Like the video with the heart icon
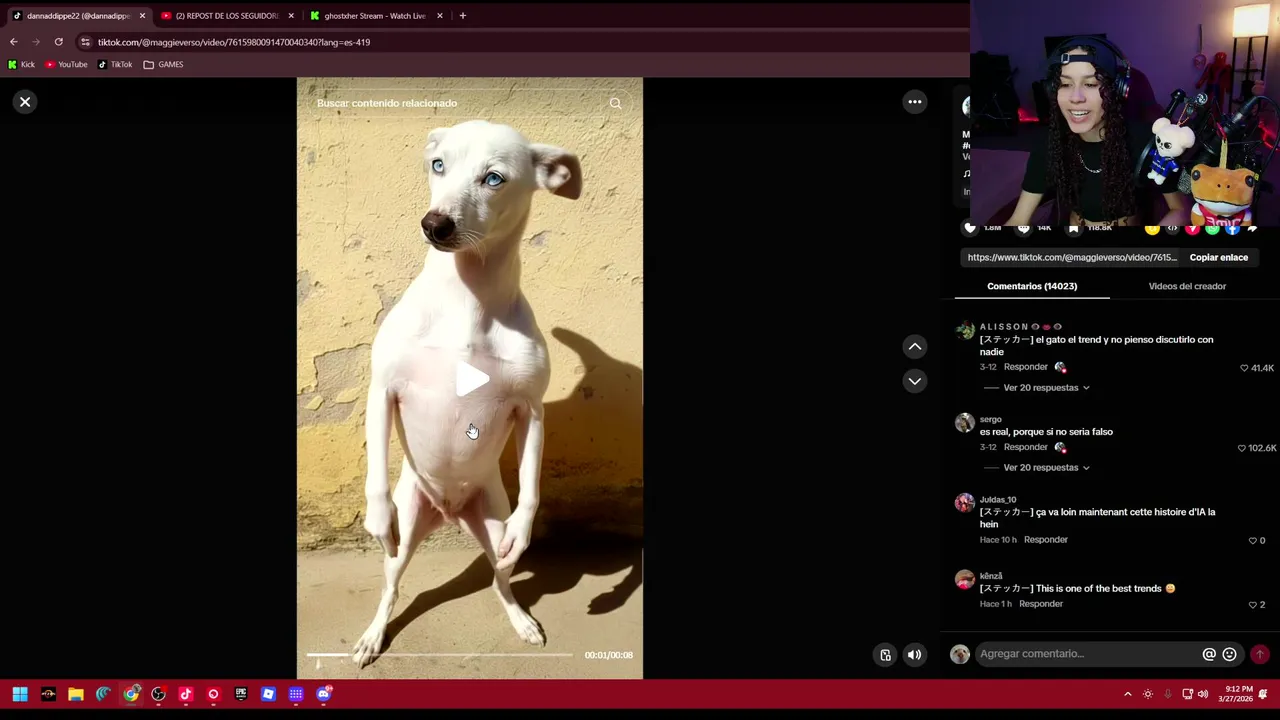The width and height of the screenshot is (1280, 720). click(x=970, y=228)
